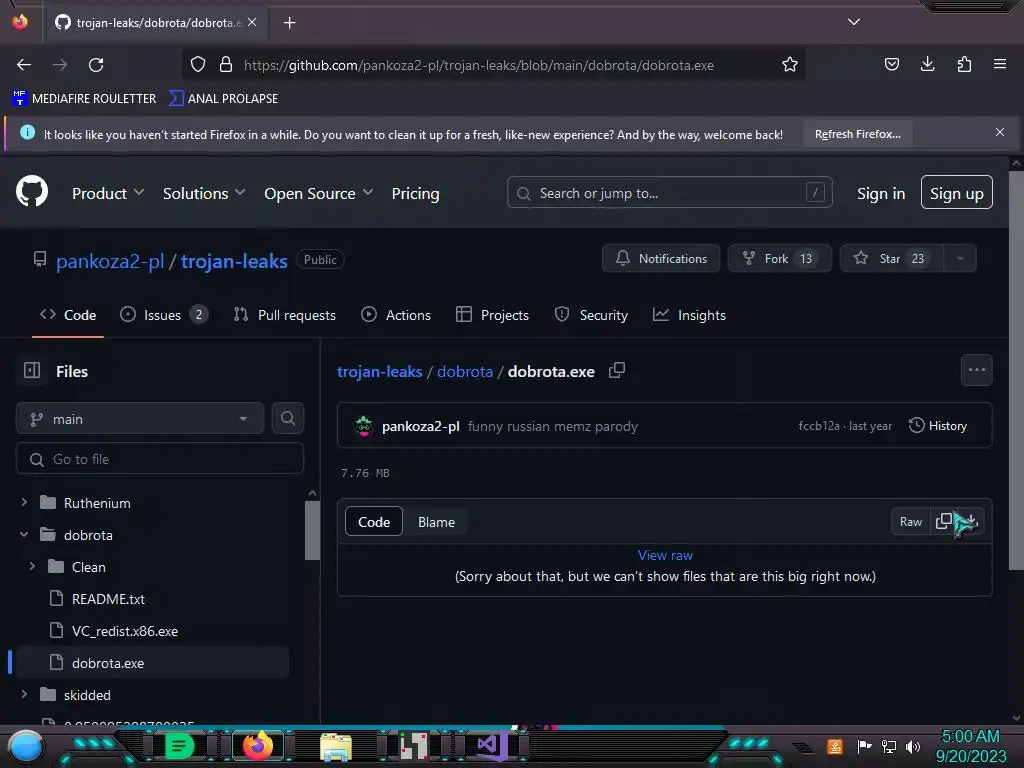The height and width of the screenshot is (768, 1024).
Task: Open dobrota breadcrumb link
Action: [465, 372]
